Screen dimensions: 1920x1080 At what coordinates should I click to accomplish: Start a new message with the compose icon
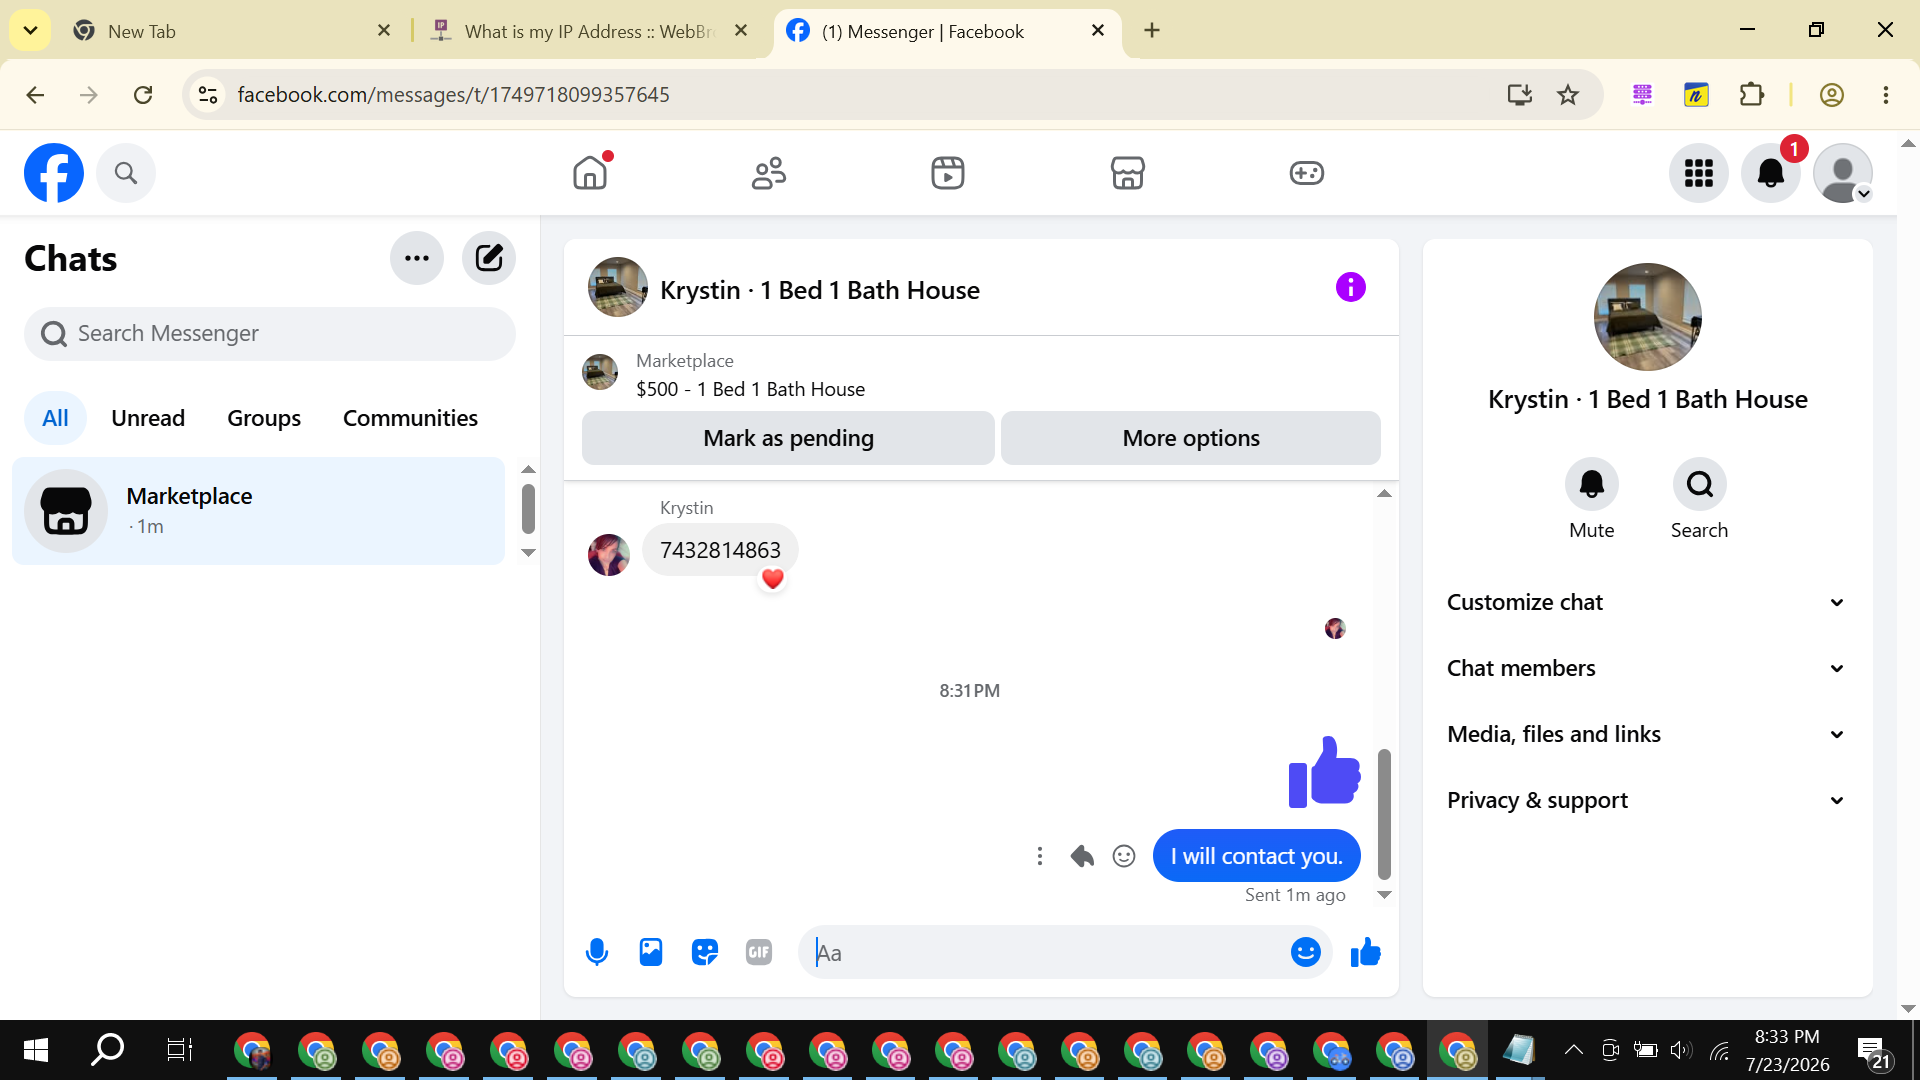(489, 258)
